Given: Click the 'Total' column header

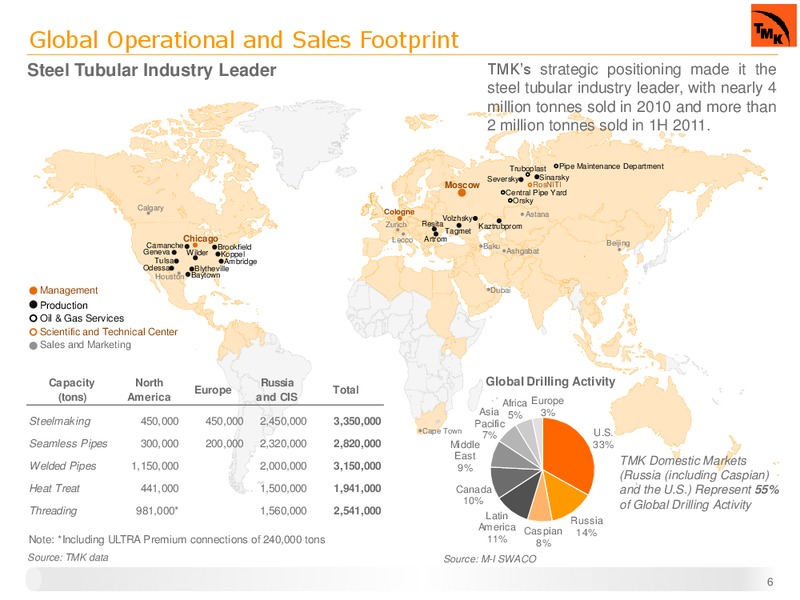Looking at the screenshot, I should click(x=346, y=390).
